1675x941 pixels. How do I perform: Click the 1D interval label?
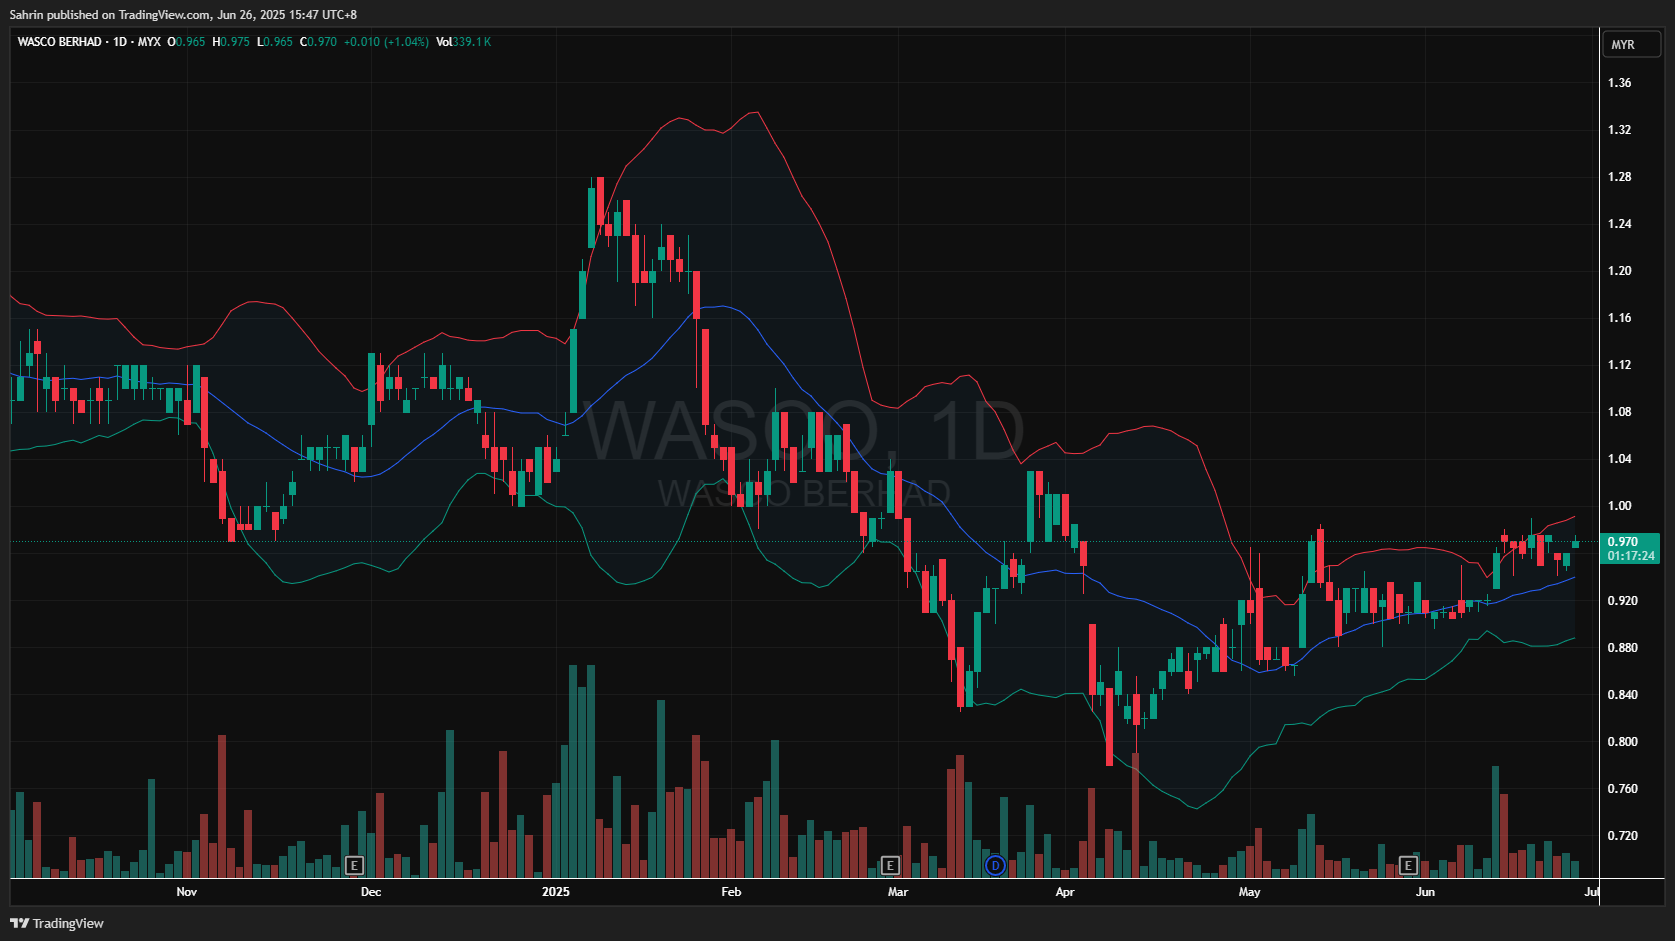click(120, 42)
